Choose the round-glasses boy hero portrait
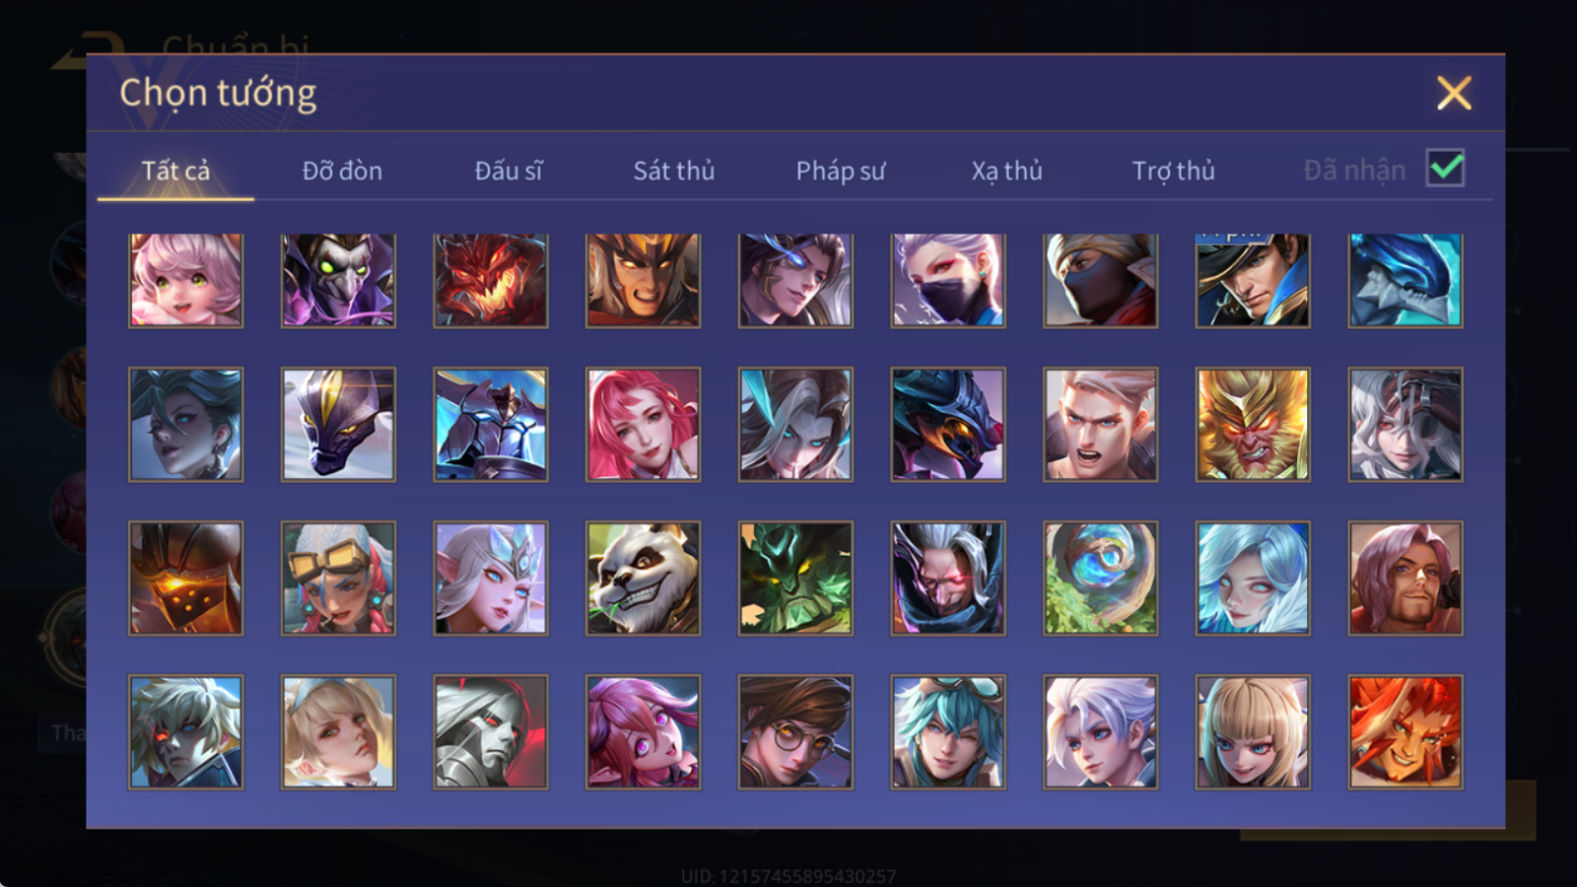This screenshot has height=887, width=1577. coord(796,732)
